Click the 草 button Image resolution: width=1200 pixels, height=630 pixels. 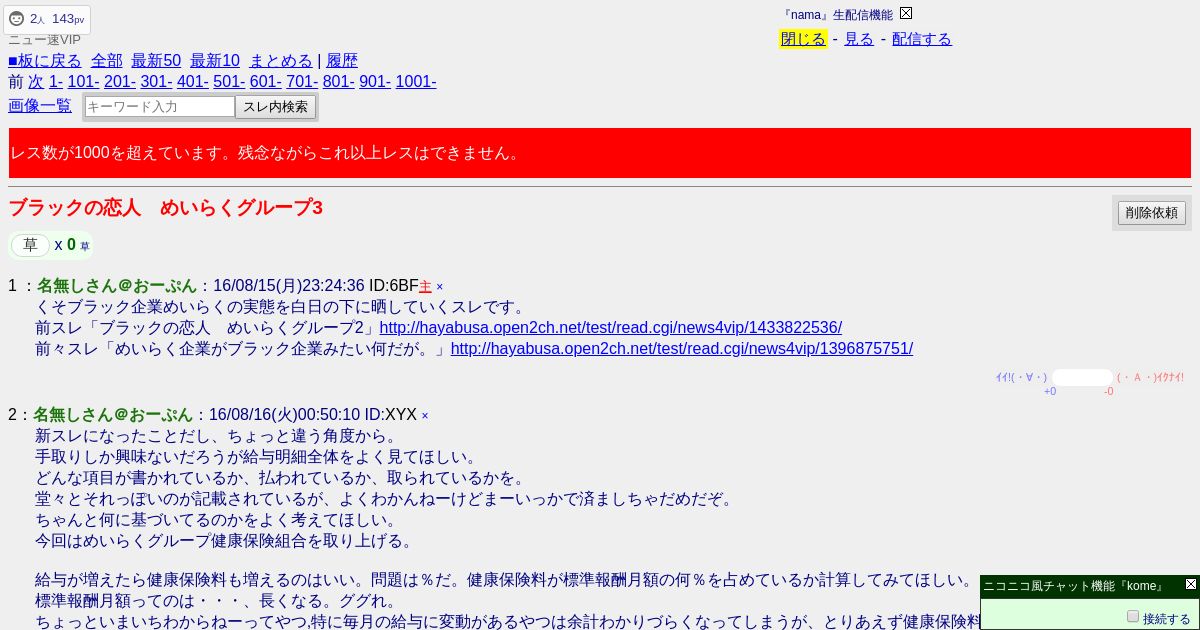(30, 245)
